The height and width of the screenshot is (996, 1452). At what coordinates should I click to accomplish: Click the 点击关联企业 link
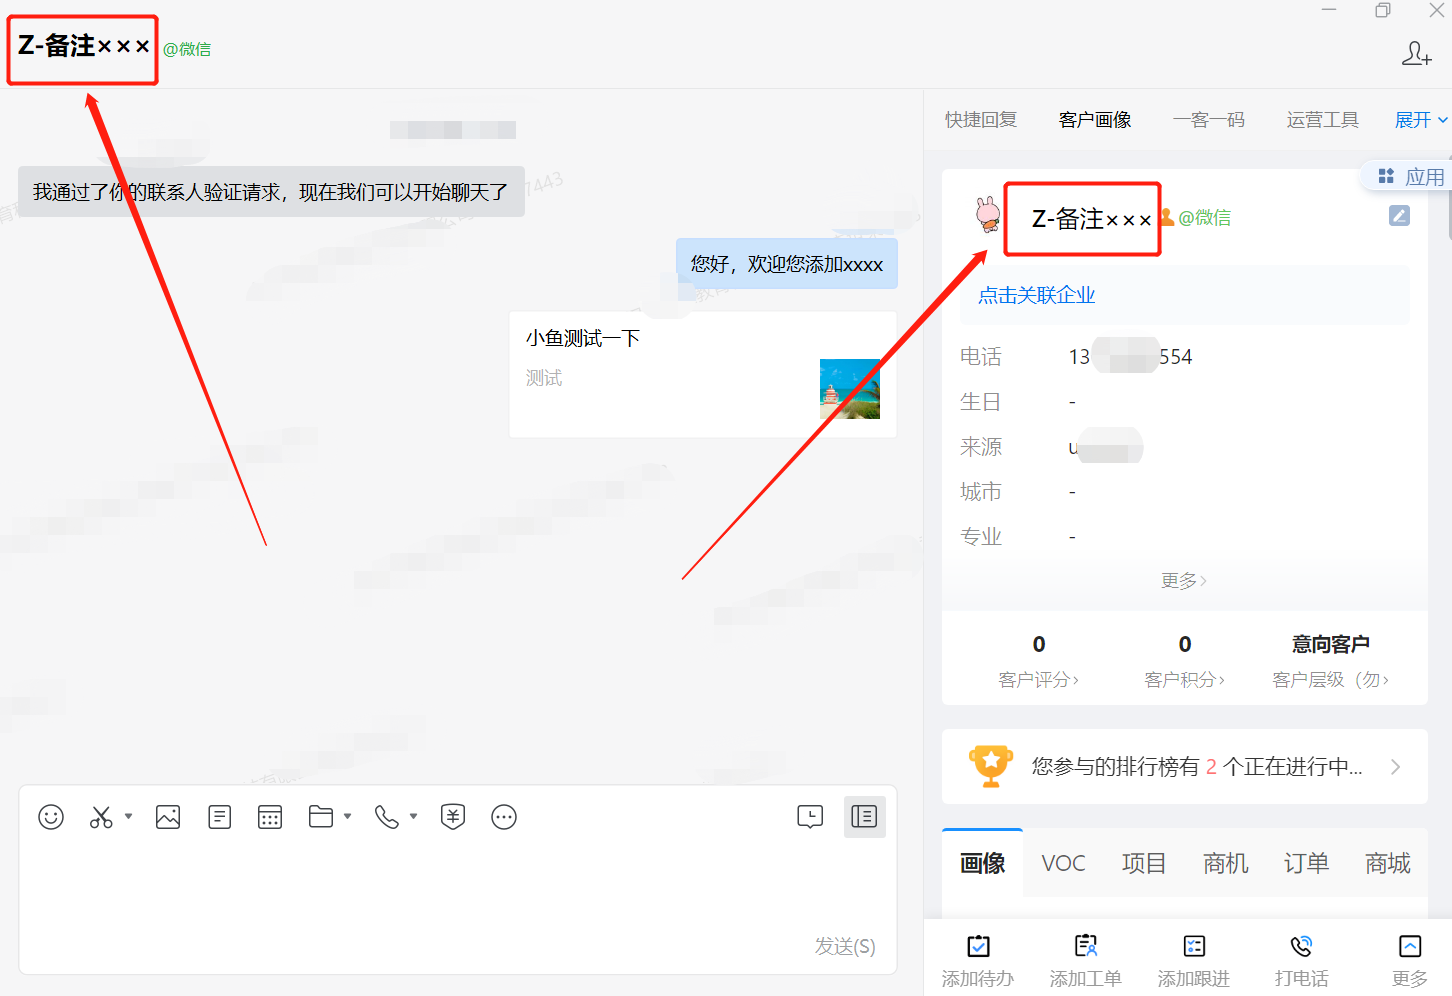point(1037,295)
